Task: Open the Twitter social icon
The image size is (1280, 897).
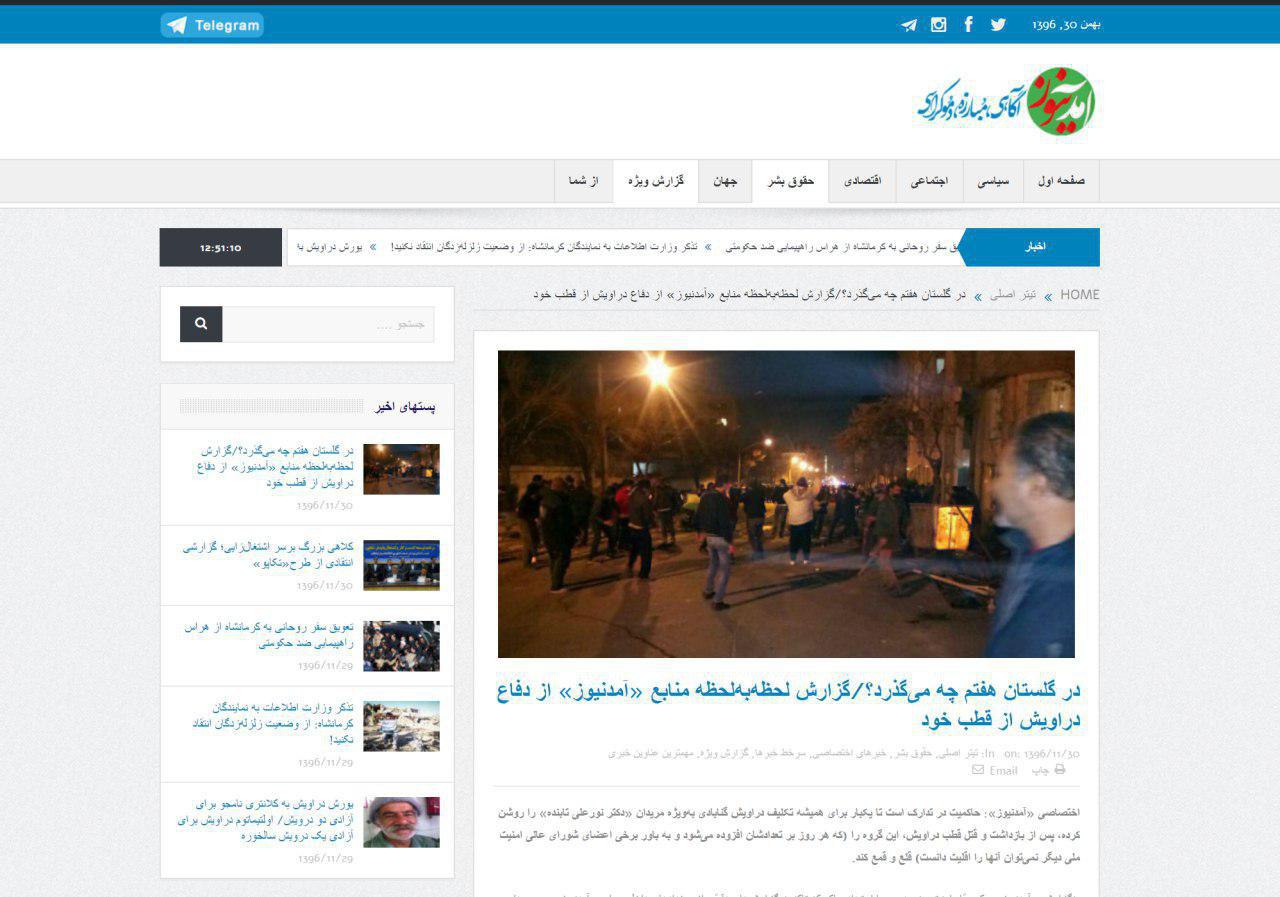Action: click(998, 25)
